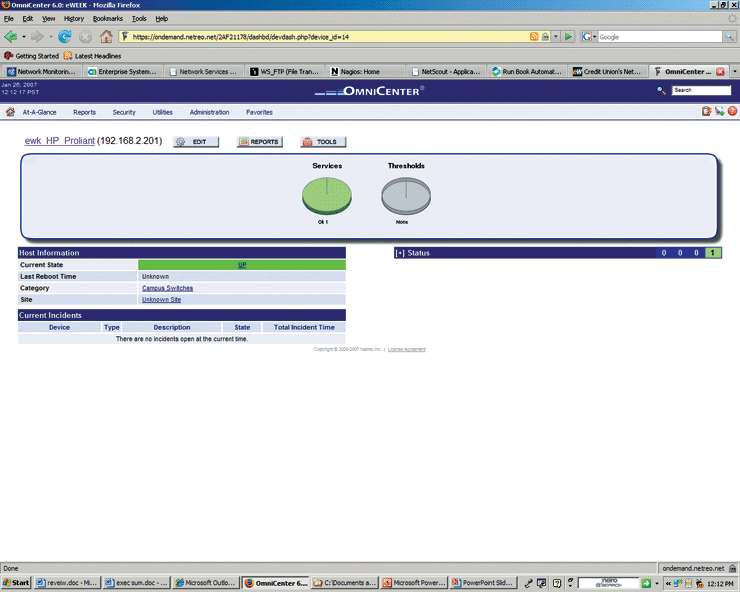Click the Stop loading button
Viewport: 740px width, 592px height.
pos(85,36)
